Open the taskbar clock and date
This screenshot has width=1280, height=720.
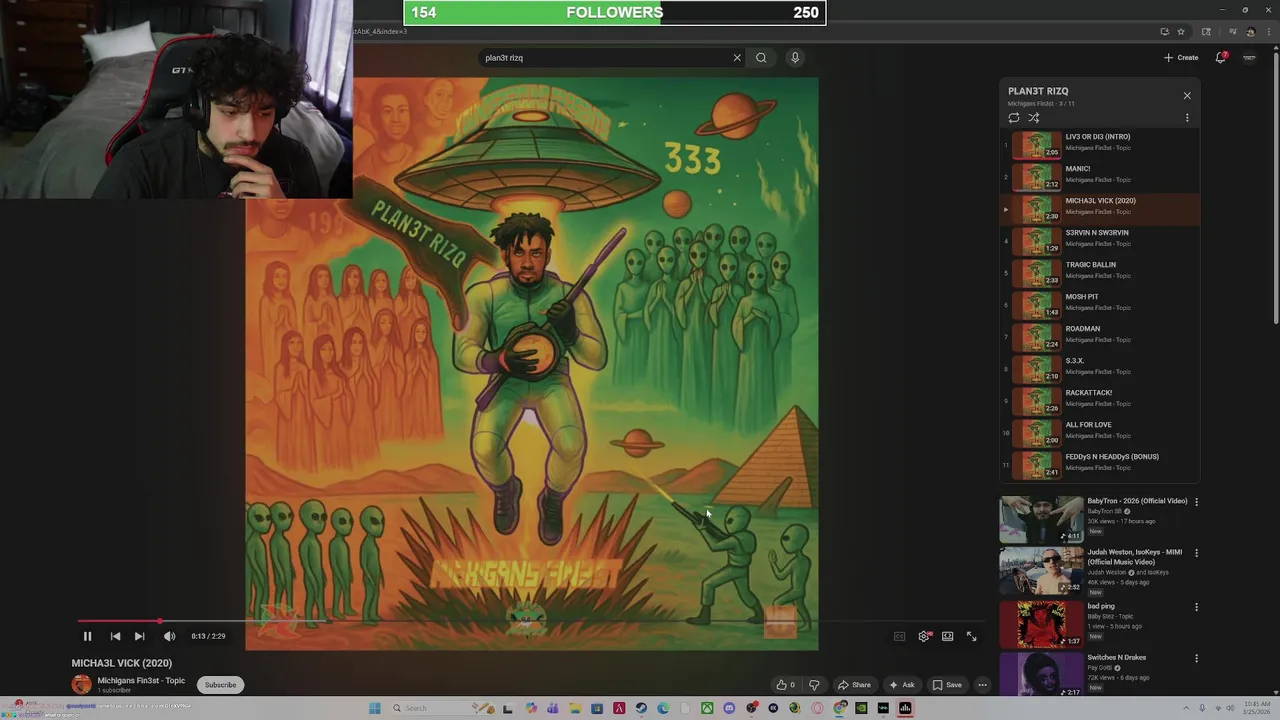[1258, 708]
